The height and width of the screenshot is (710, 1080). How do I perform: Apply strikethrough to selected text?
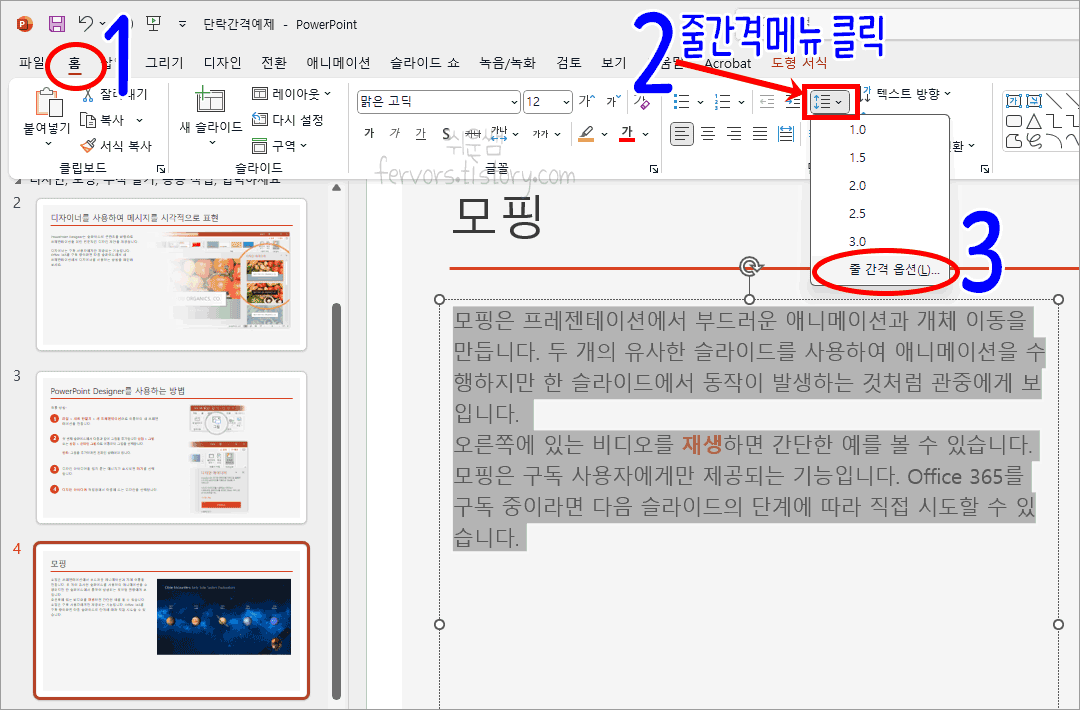pos(446,132)
